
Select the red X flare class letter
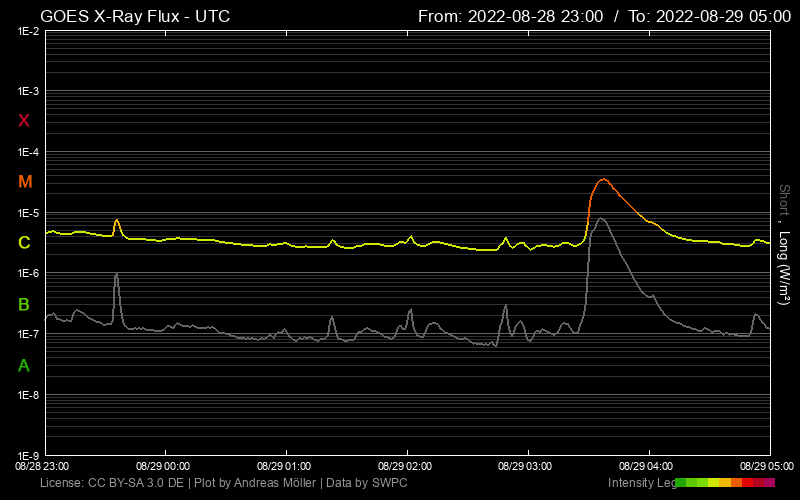click(23, 121)
